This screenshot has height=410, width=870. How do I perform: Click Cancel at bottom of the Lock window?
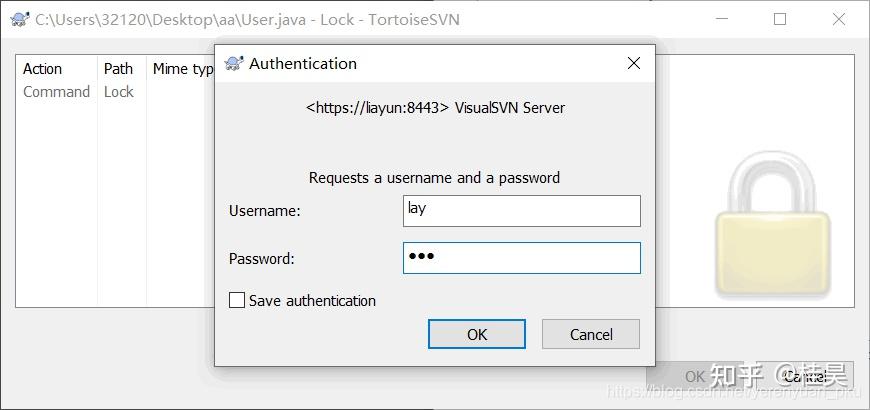pyautogui.click(x=805, y=377)
